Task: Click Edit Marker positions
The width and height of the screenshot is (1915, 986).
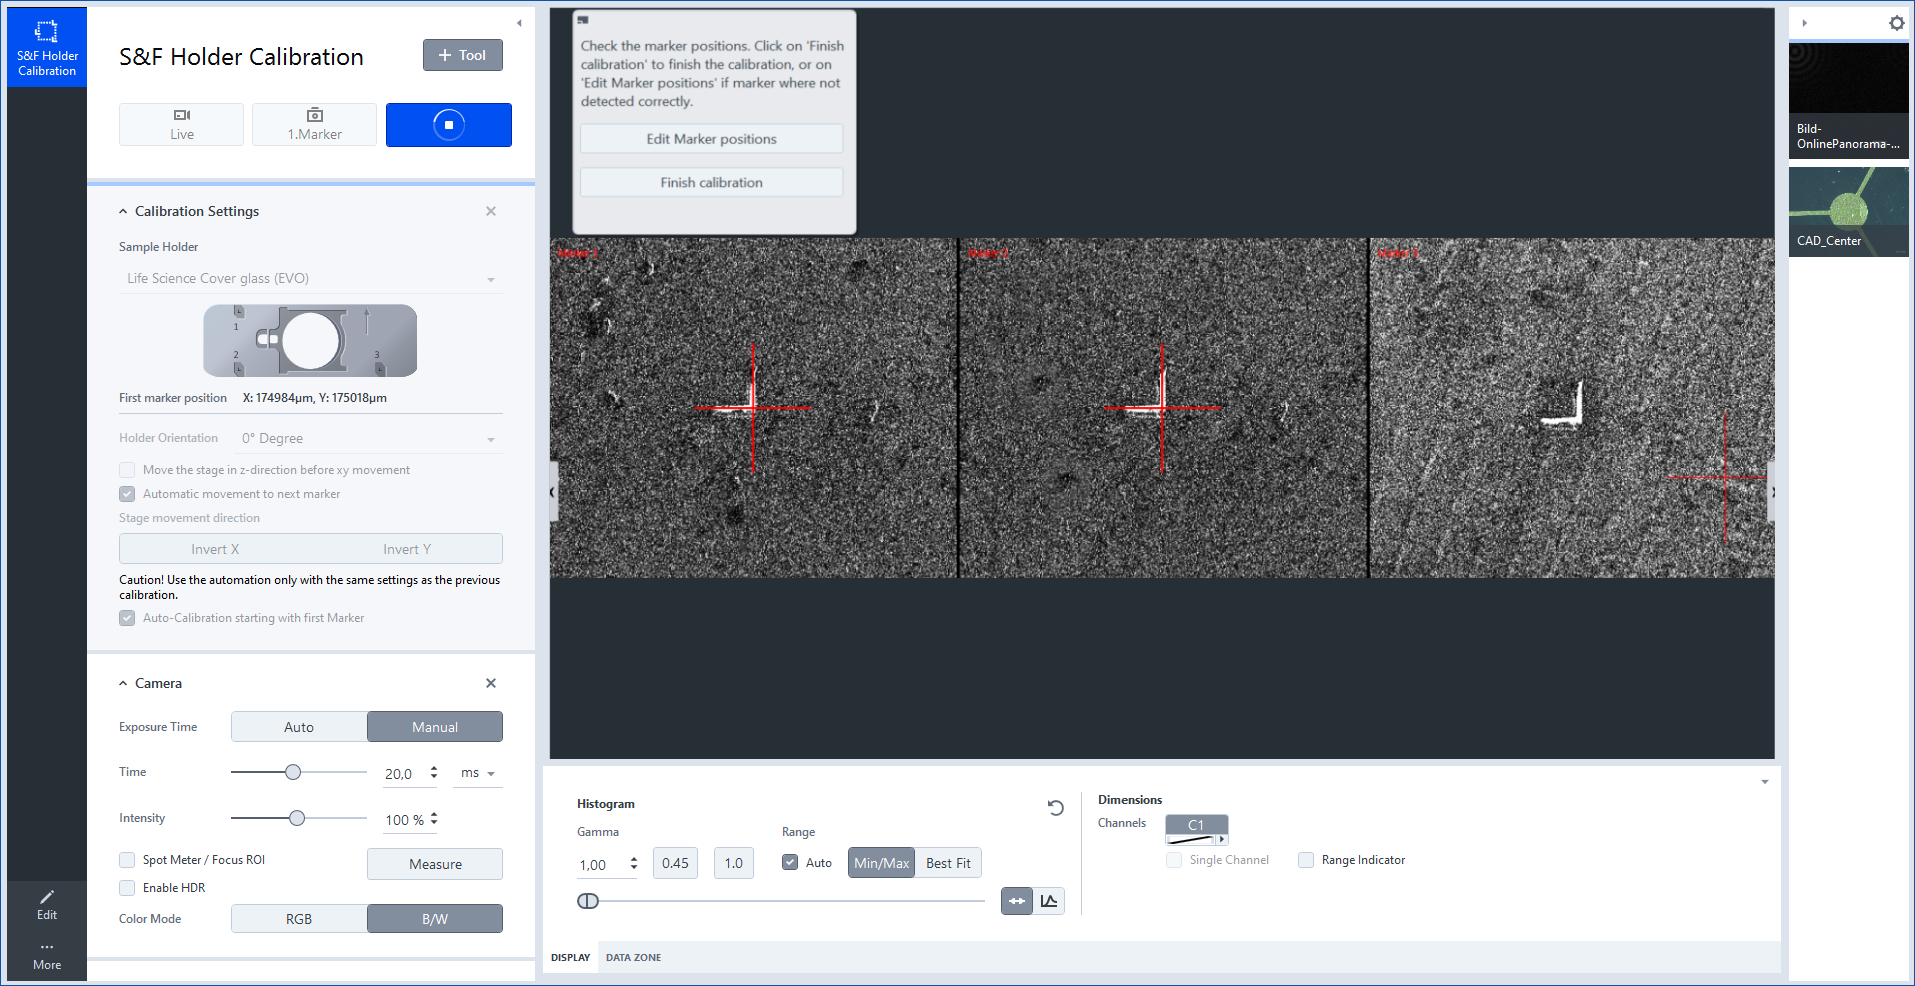Action: pyautogui.click(x=710, y=138)
